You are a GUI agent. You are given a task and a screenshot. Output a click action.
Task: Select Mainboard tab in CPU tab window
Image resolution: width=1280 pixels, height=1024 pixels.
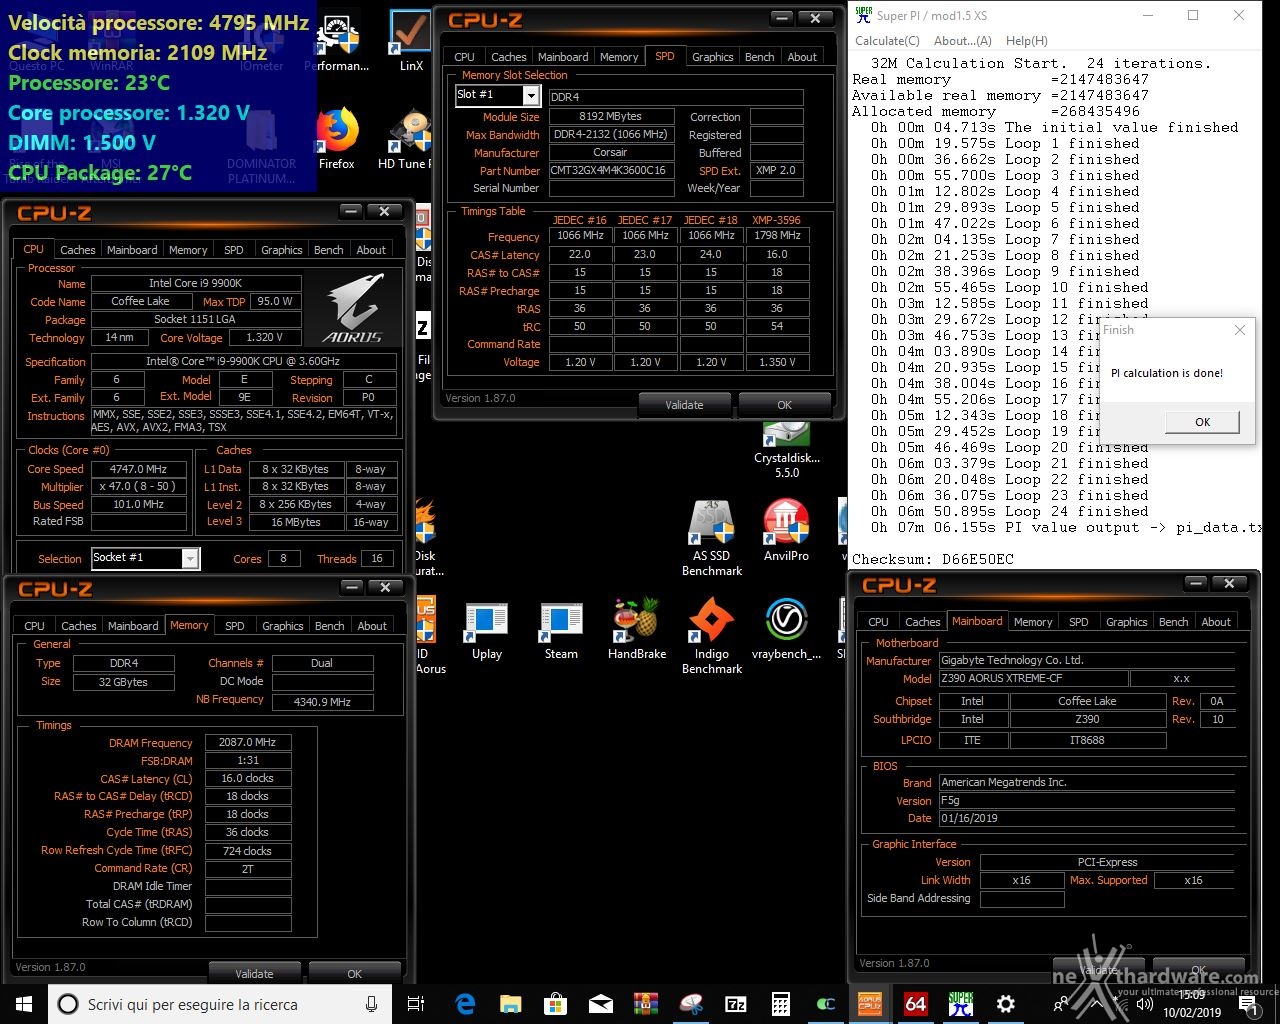click(132, 250)
